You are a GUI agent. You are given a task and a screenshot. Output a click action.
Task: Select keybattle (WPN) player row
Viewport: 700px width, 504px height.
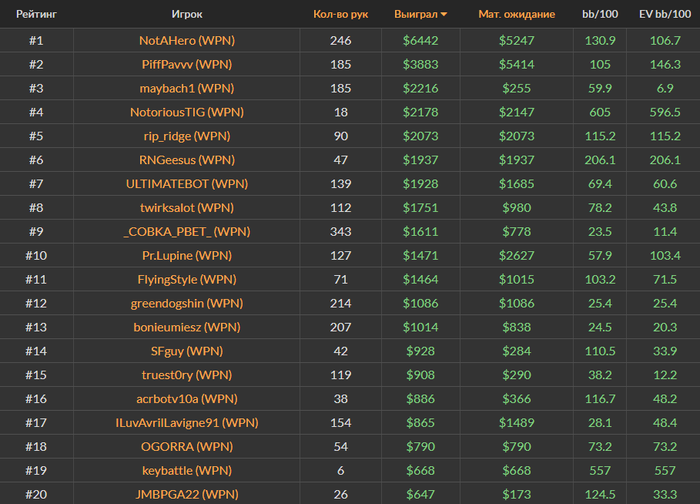pyautogui.click(x=187, y=471)
